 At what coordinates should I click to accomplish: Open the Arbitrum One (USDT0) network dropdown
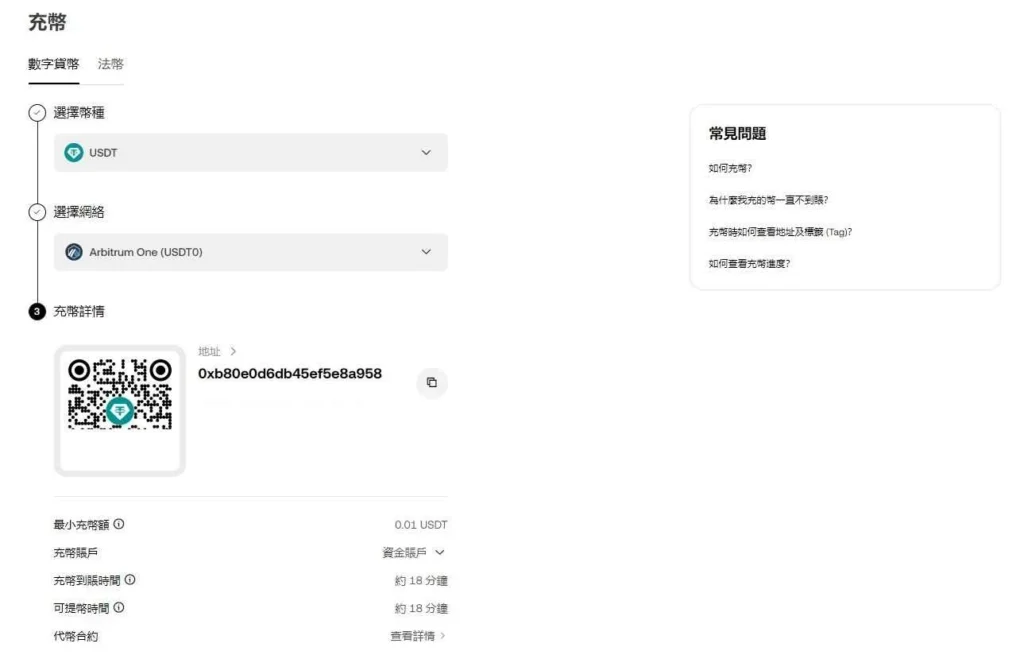tap(251, 252)
